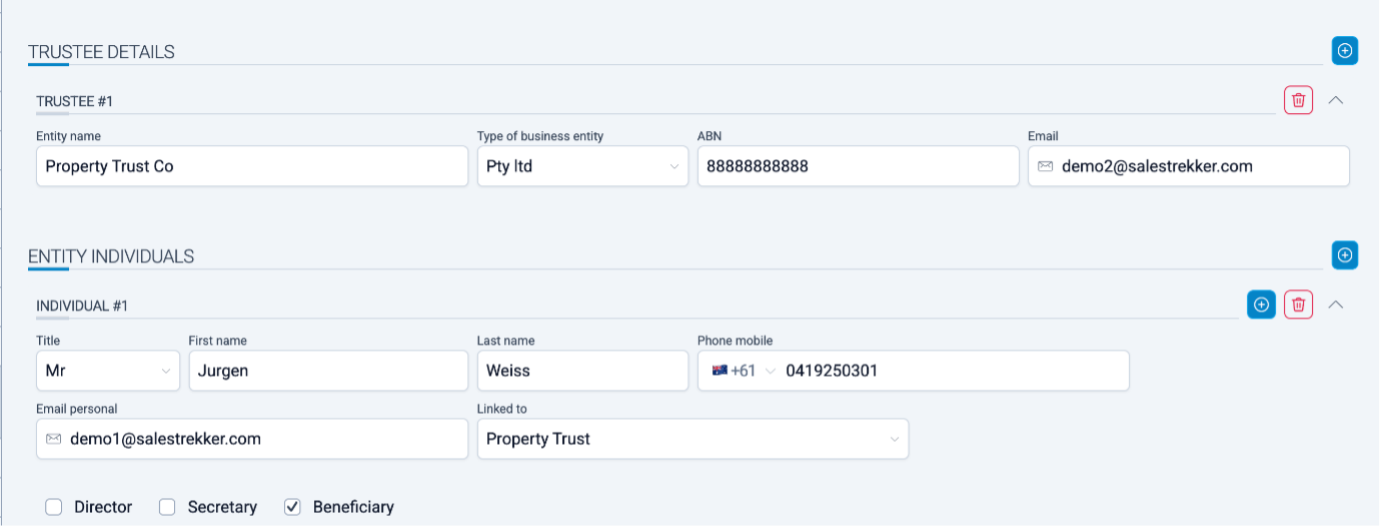Open Type of business entity dropdown

coord(582,167)
